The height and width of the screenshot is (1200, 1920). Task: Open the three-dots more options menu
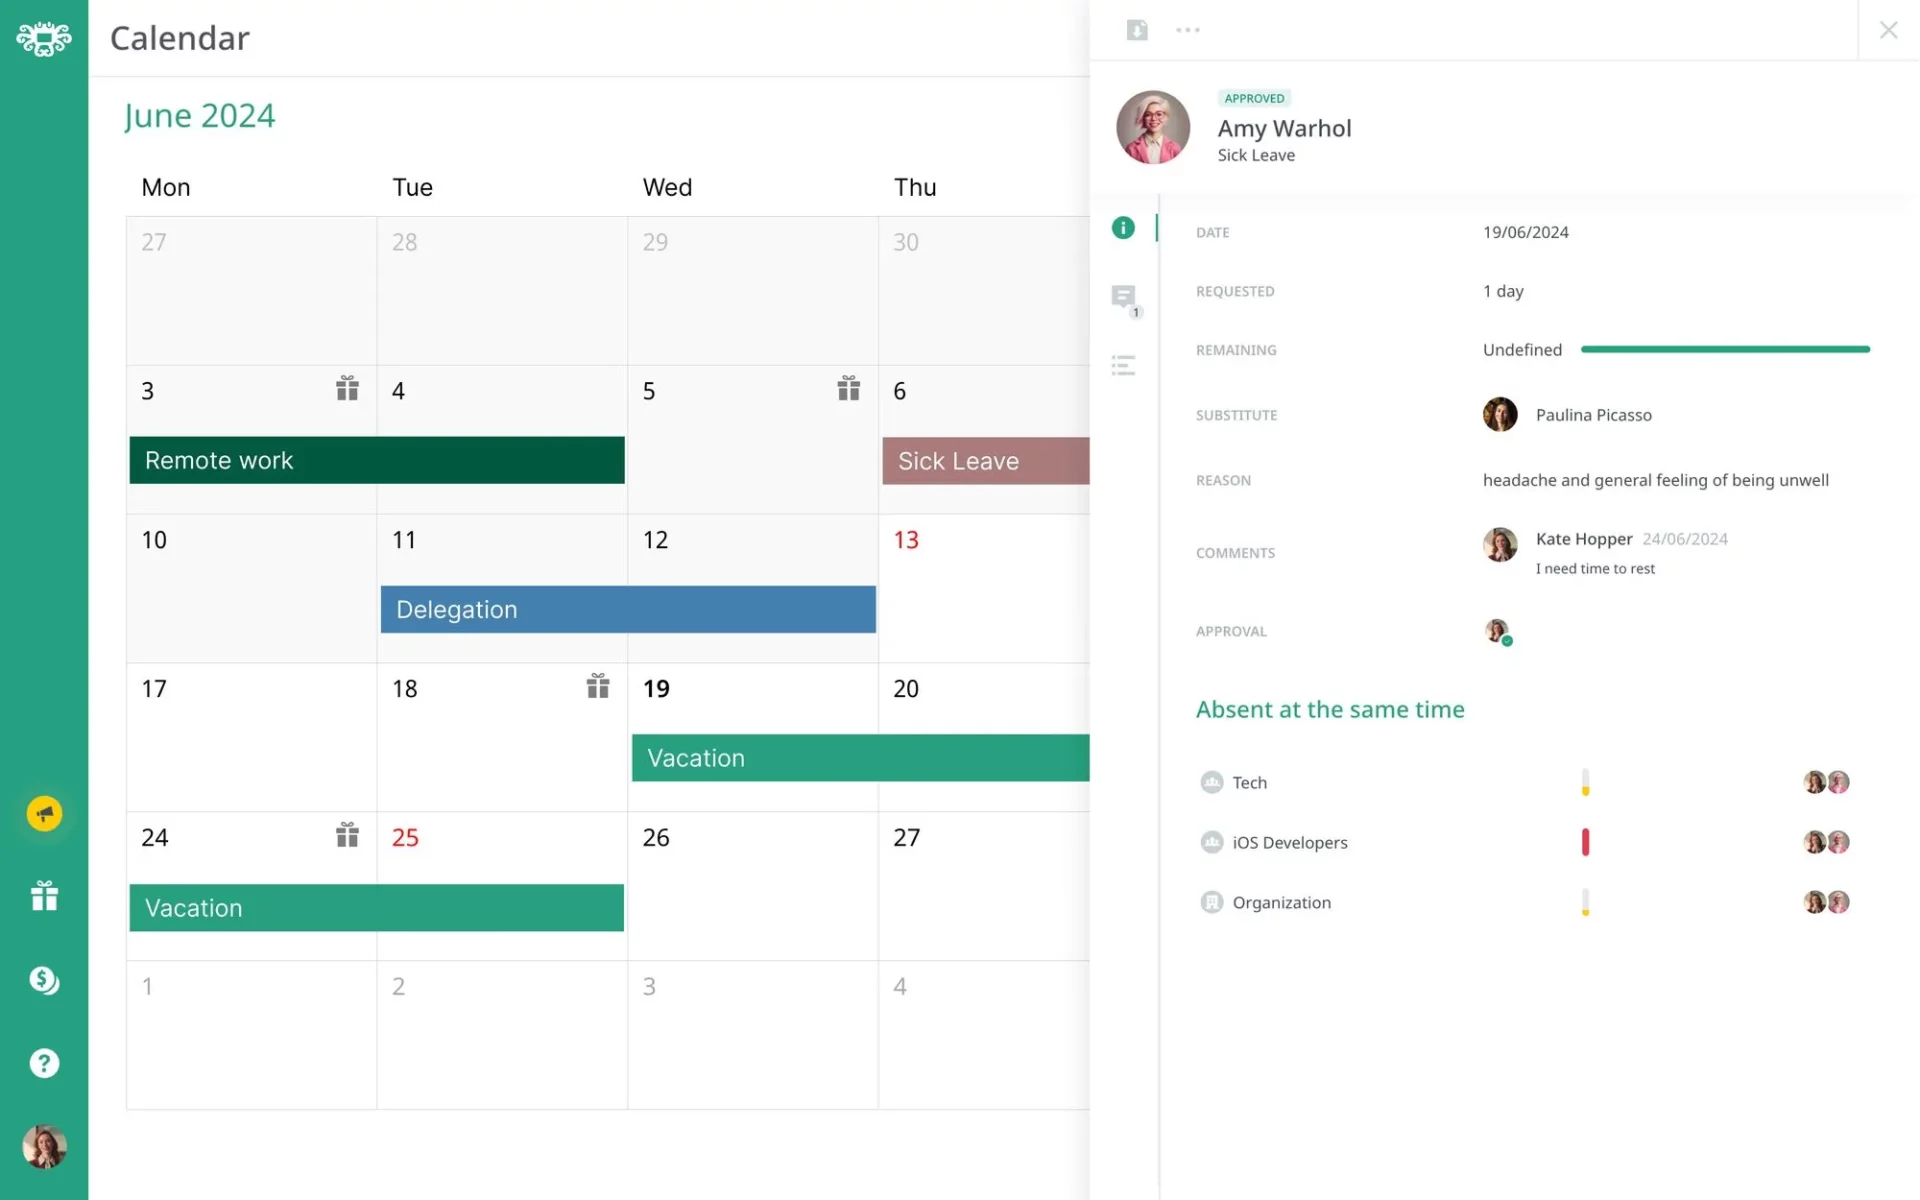click(1188, 30)
